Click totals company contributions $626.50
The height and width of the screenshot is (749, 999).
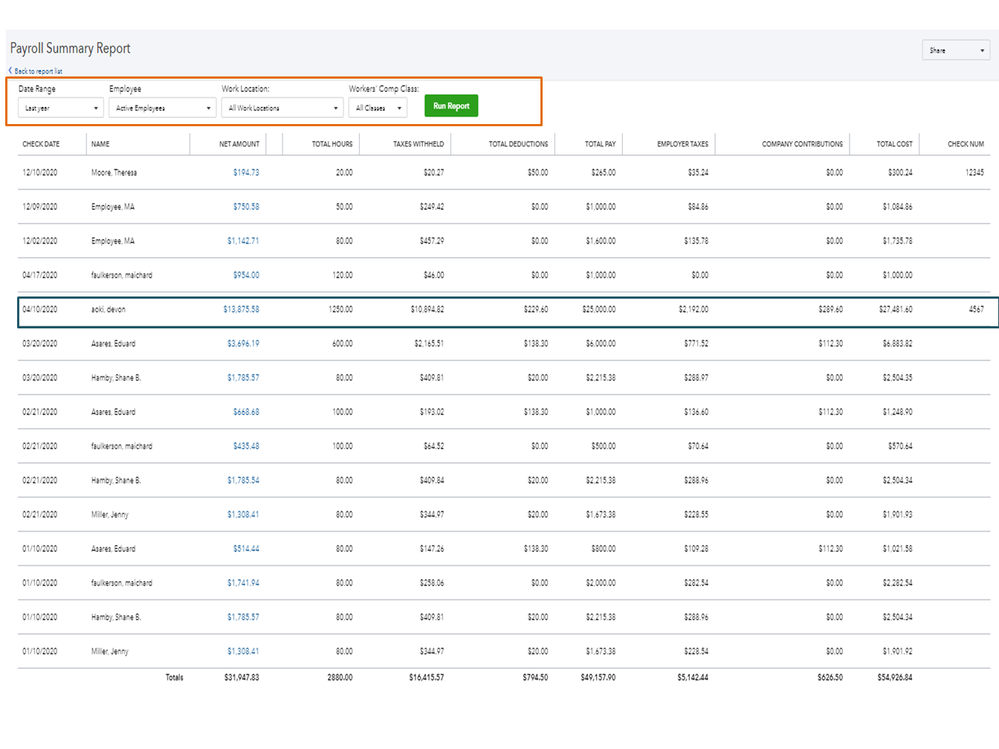pyautogui.click(x=830, y=678)
